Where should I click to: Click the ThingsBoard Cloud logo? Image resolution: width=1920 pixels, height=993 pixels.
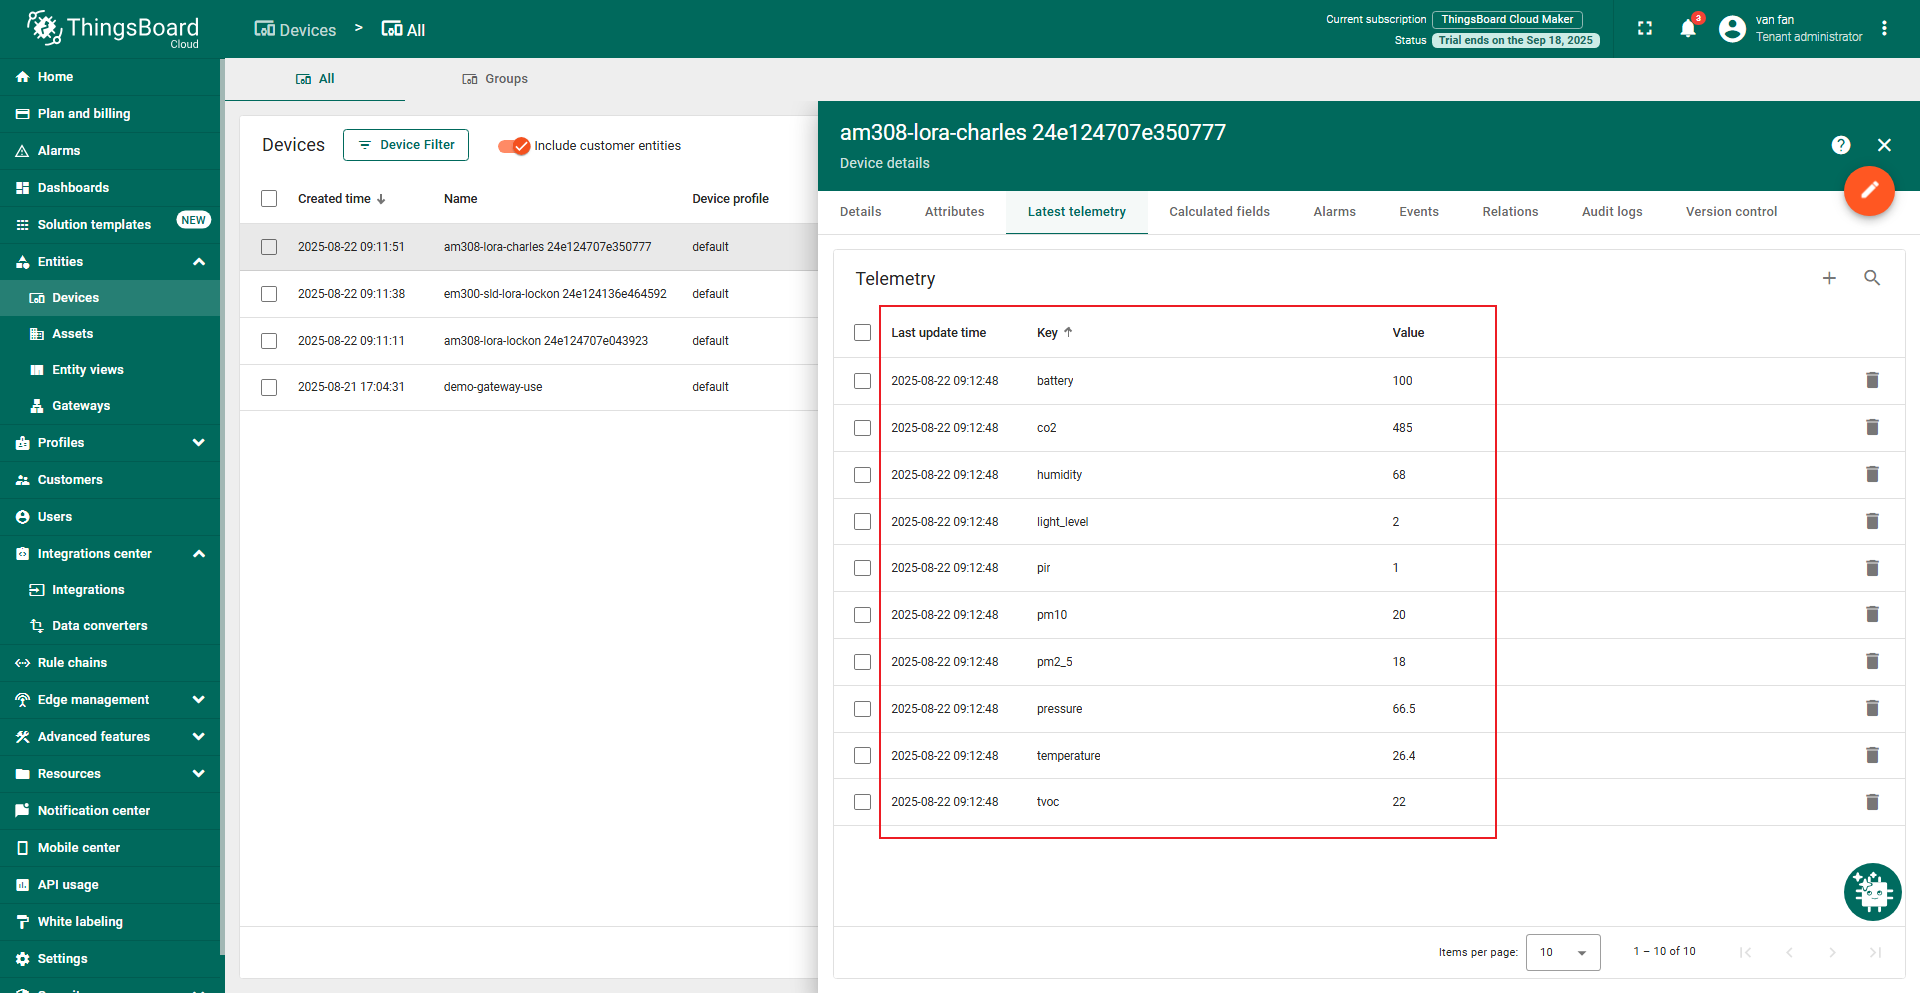coord(113,29)
